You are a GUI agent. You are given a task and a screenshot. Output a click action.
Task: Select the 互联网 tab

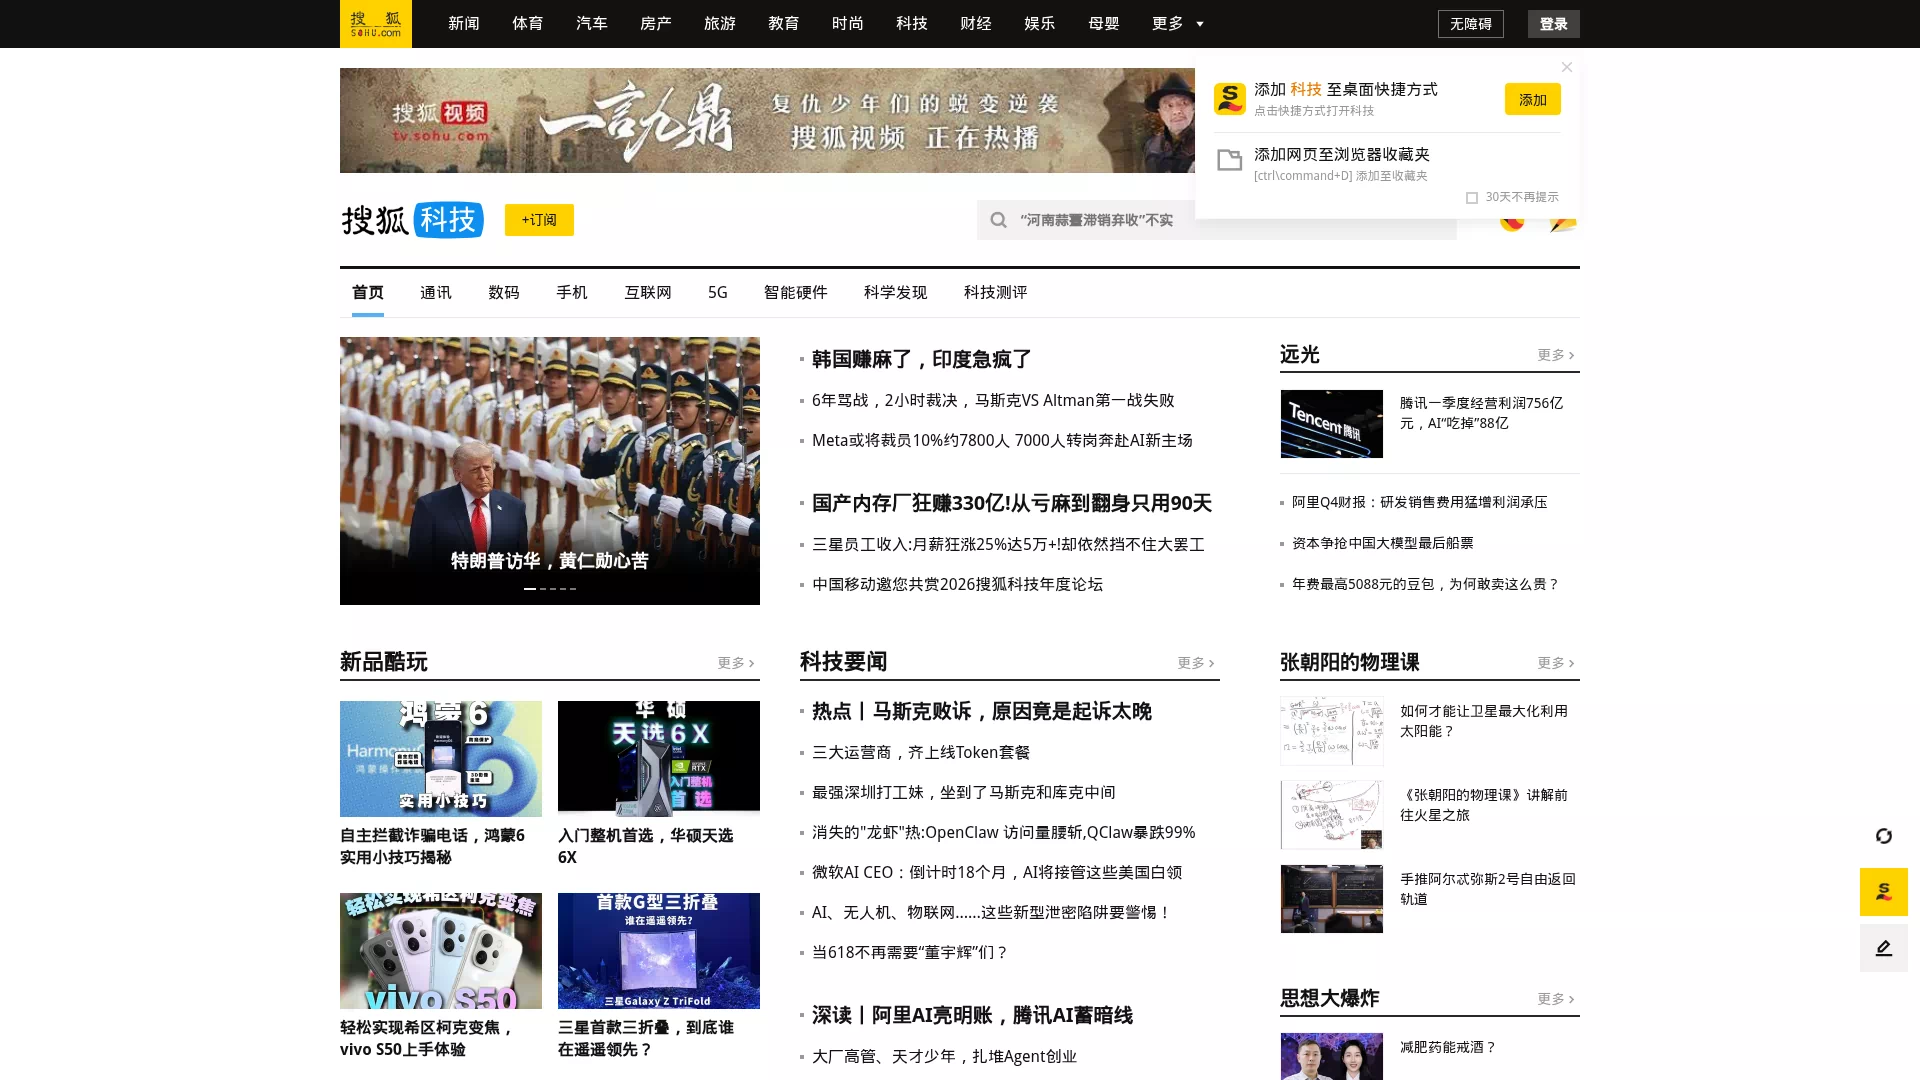(648, 293)
